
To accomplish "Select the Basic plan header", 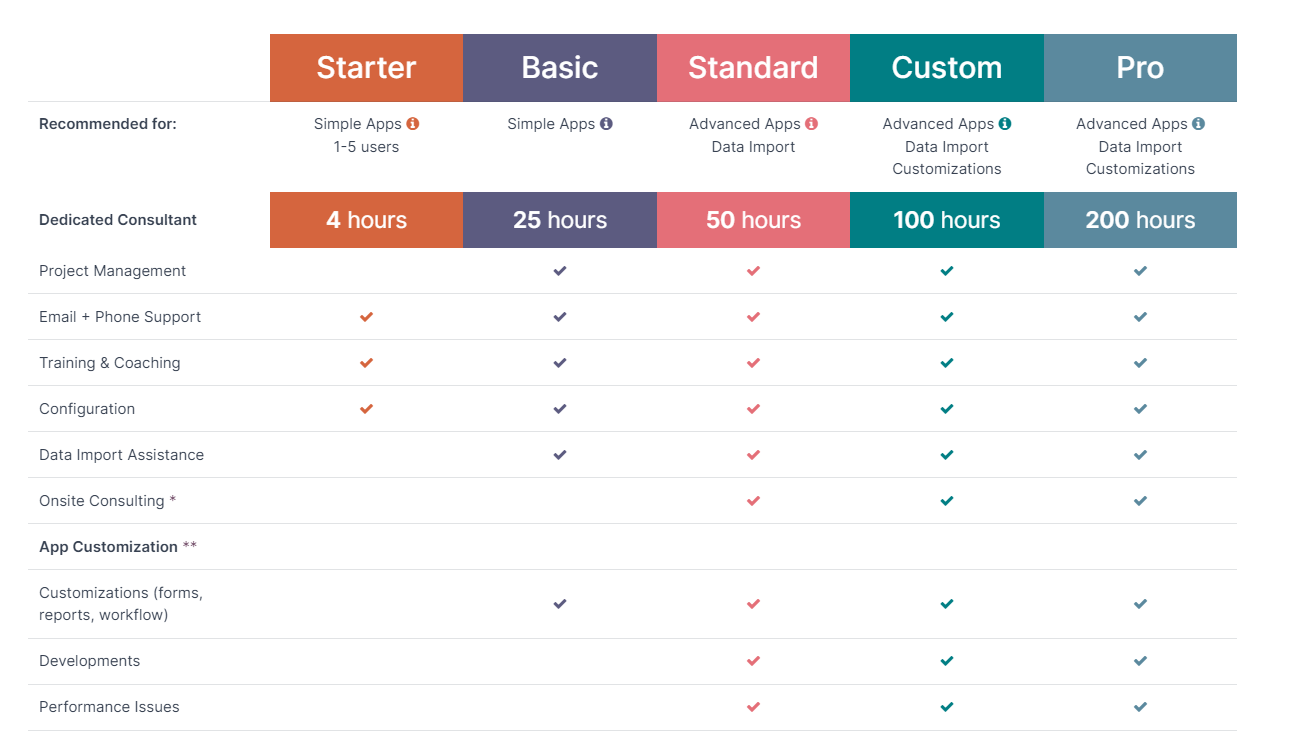I will [x=560, y=68].
